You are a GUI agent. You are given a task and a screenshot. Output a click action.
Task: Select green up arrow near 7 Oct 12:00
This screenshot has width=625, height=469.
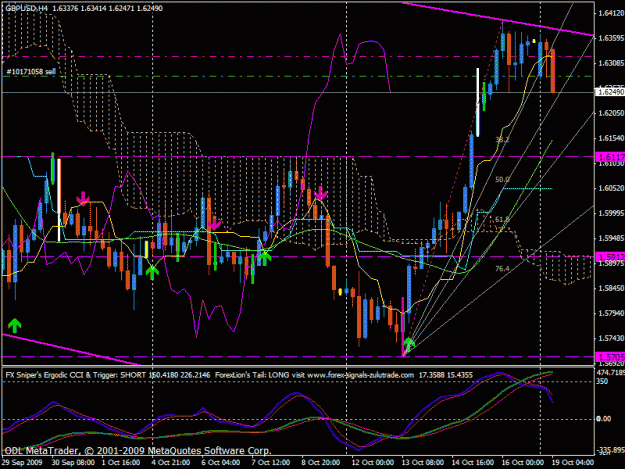264,258
